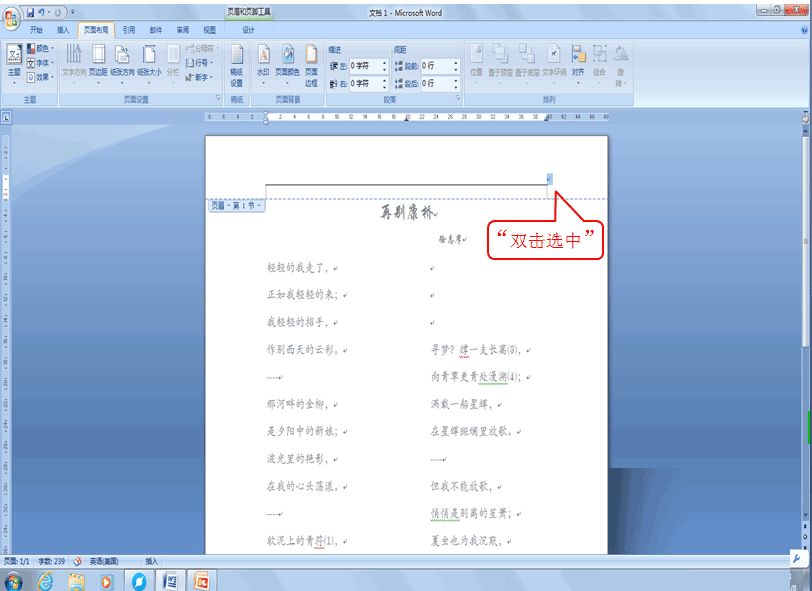This screenshot has width=812, height=591.
Task: Switch to 开始 Home tab
Action: point(36,30)
